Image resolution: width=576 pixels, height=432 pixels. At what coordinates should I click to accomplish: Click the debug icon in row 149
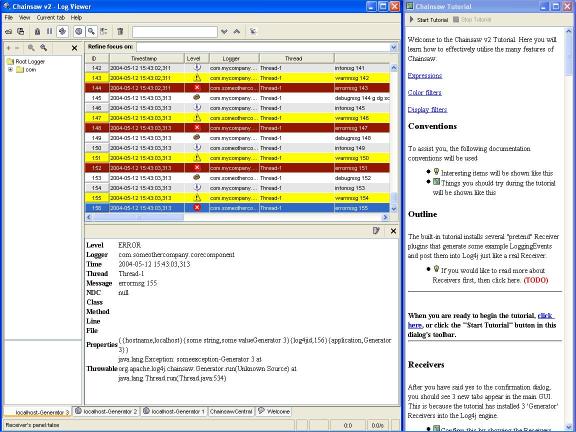pos(197,138)
